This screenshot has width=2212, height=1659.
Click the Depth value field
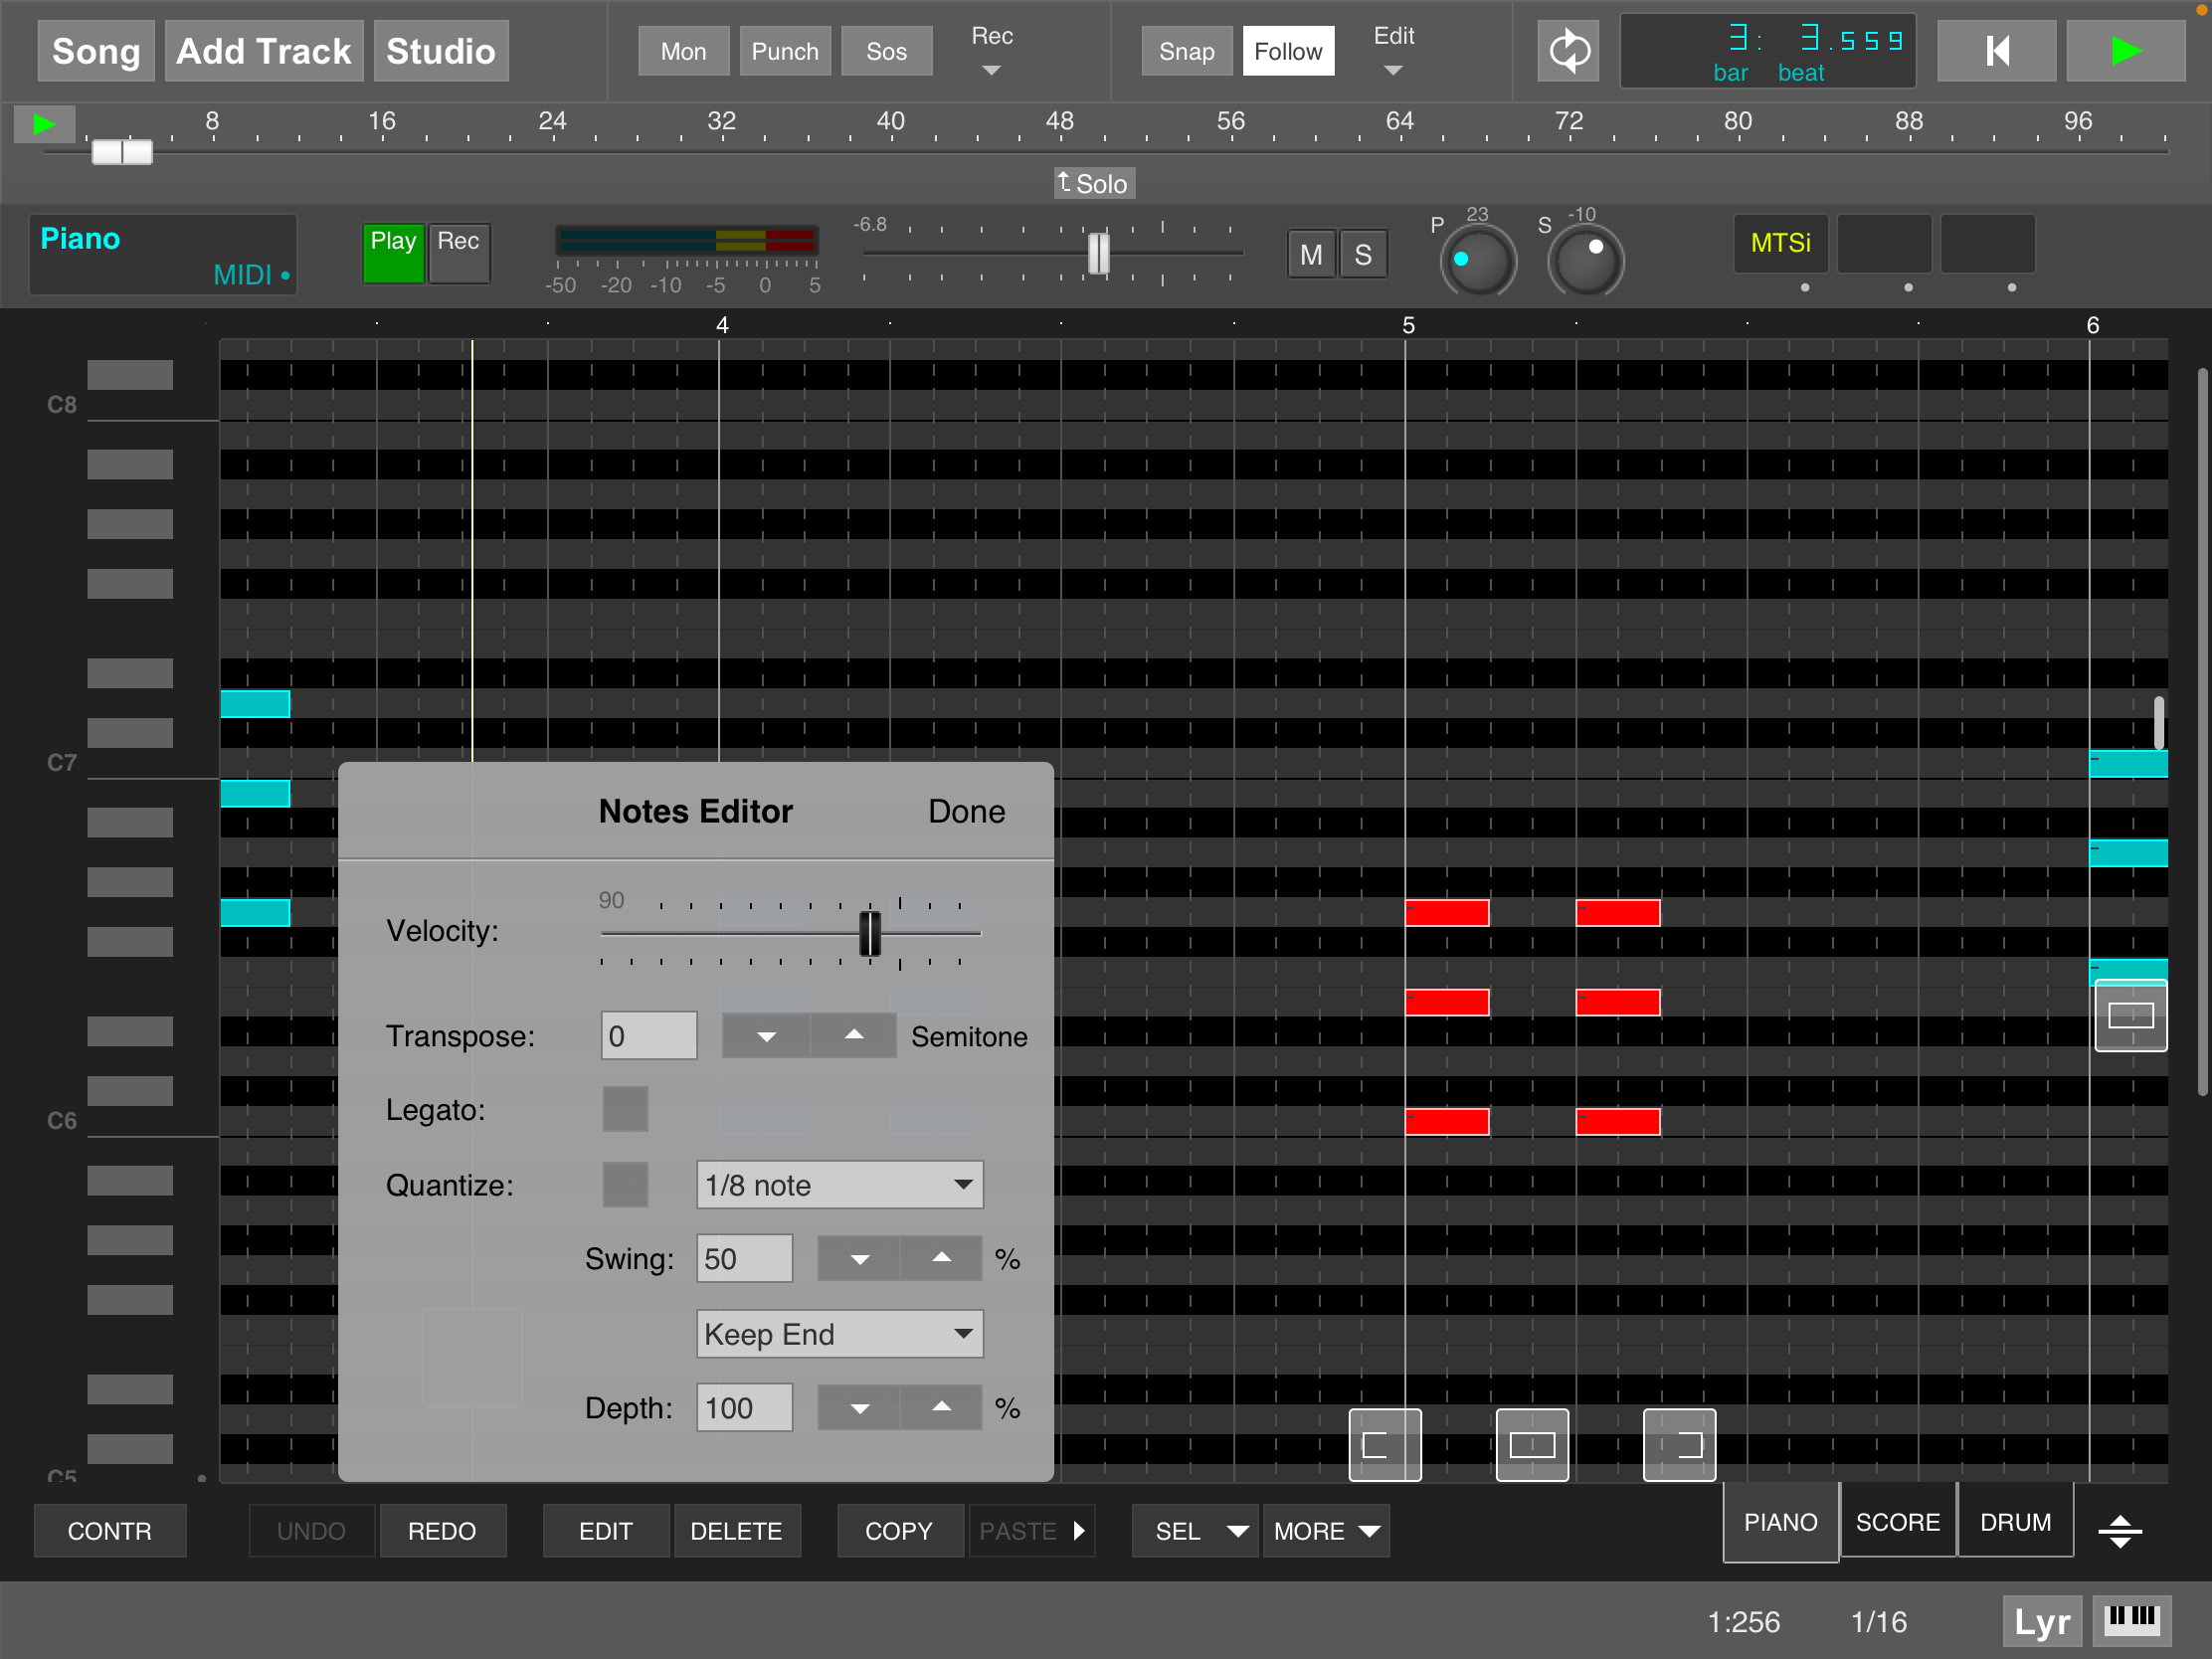[745, 1408]
